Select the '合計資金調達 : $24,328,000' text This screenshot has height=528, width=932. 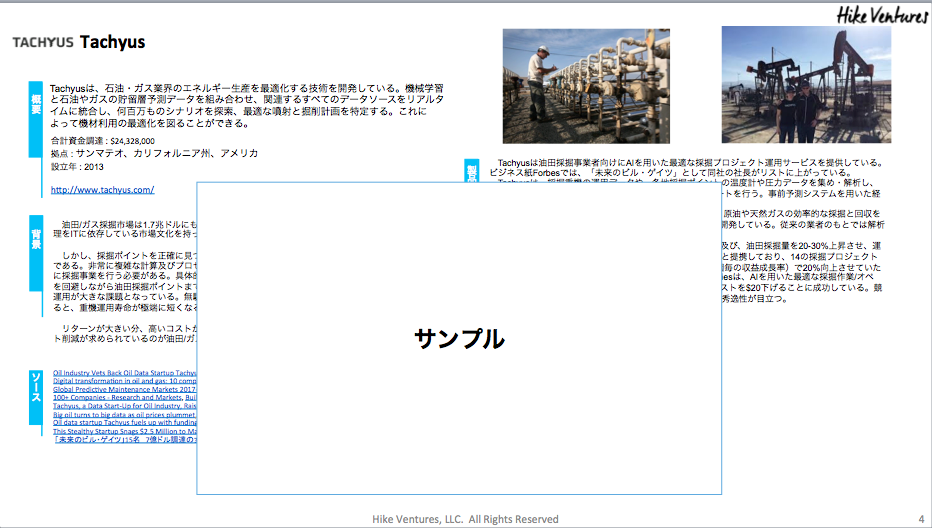pos(103,141)
